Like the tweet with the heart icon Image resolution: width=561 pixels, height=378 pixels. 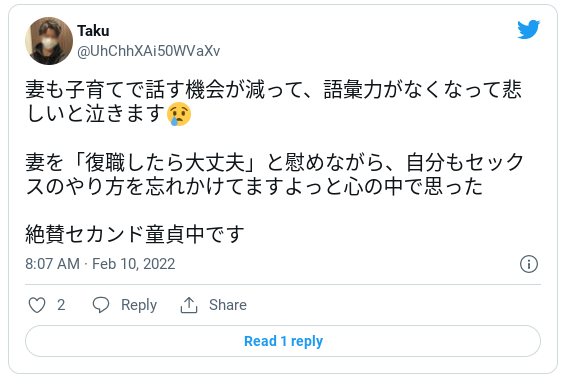[x=37, y=305]
